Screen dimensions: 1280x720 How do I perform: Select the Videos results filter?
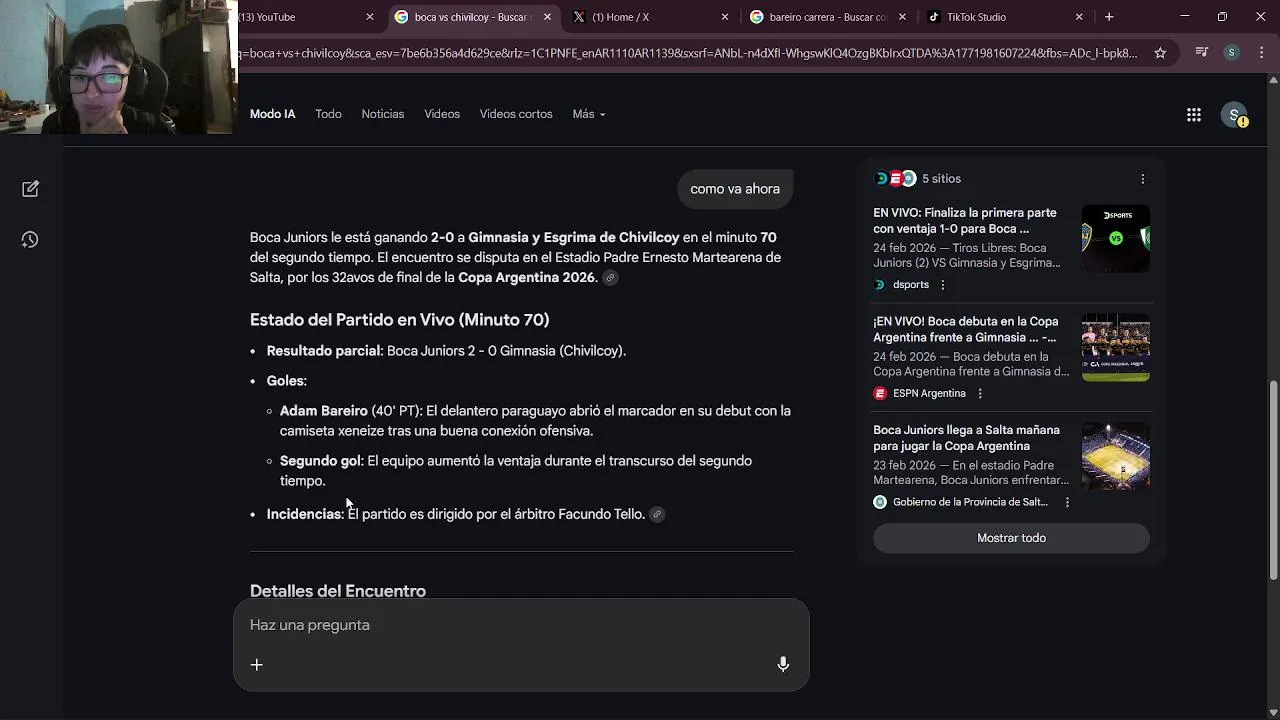coord(442,114)
